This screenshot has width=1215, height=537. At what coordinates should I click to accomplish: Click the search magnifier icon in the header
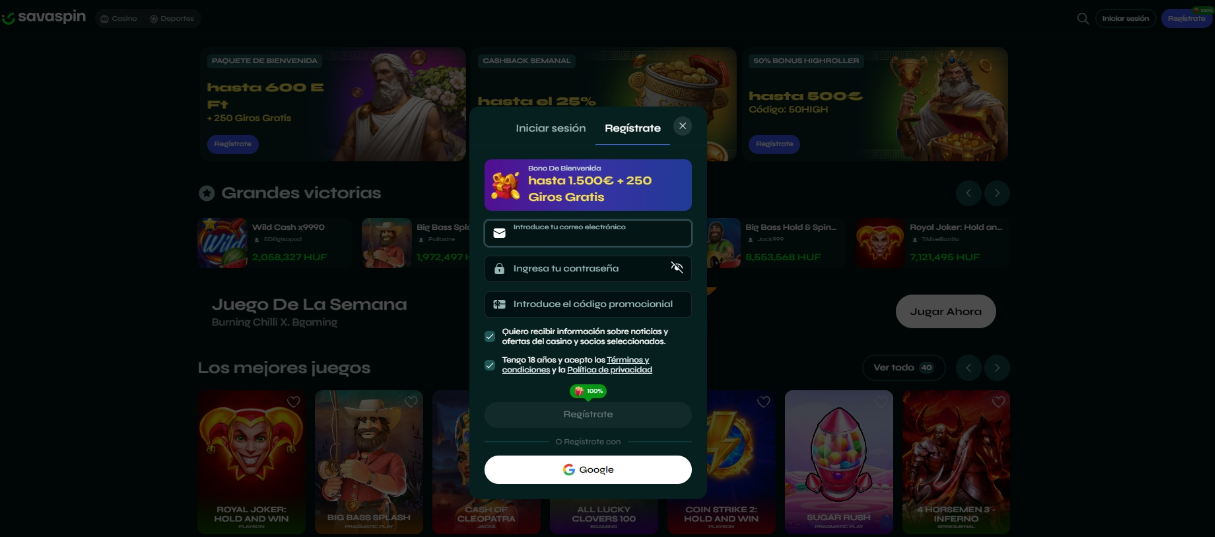click(x=1083, y=18)
